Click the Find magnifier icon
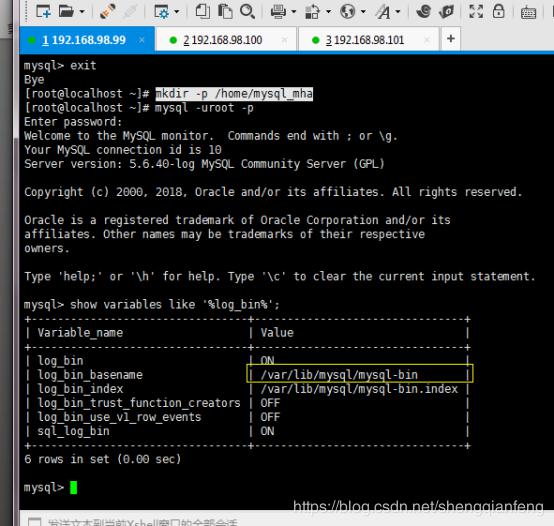This screenshot has height=526, width=554. pos(247,11)
